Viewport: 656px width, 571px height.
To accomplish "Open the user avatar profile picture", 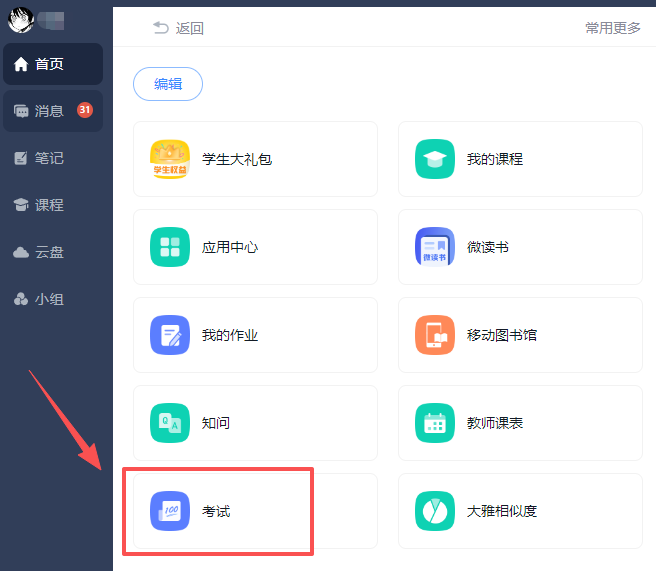I will pyautogui.click(x=20, y=20).
